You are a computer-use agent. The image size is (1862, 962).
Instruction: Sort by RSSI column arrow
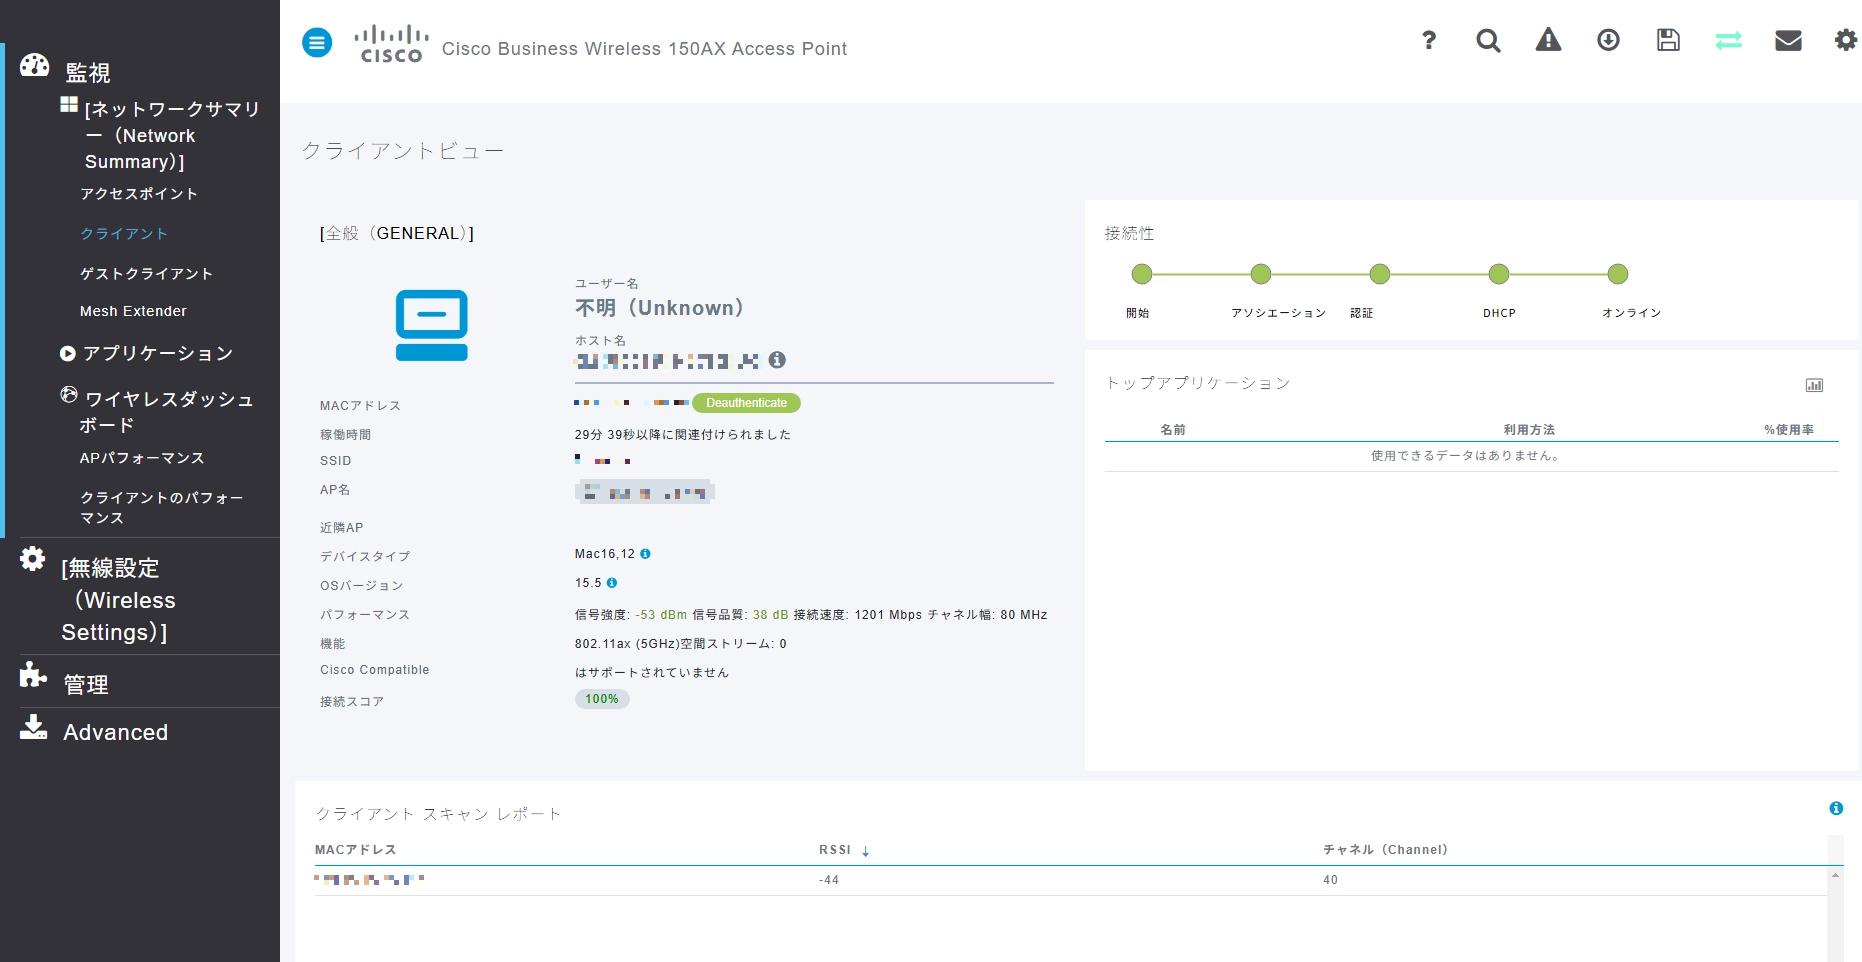pos(866,851)
